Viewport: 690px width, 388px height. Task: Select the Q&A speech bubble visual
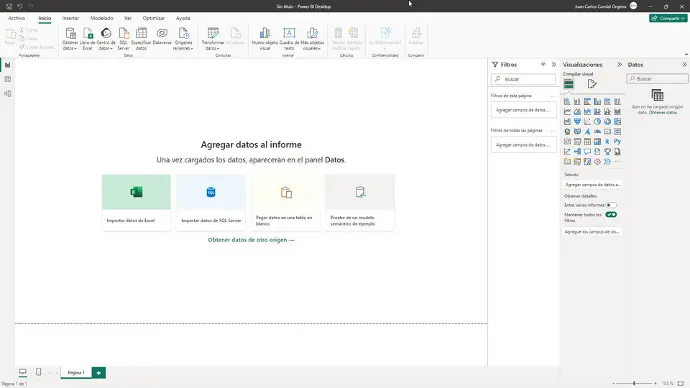587,152
